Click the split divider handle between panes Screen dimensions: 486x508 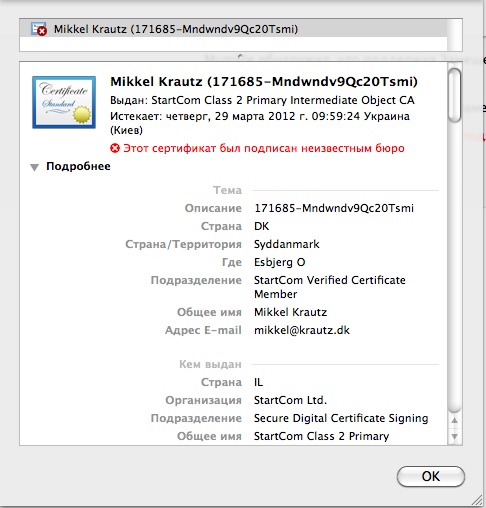(x=240, y=56)
